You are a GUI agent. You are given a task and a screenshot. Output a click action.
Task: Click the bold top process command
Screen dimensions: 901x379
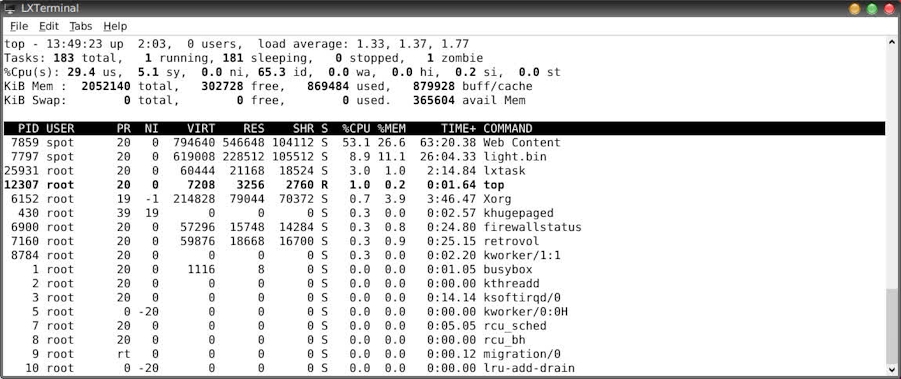click(494, 185)
